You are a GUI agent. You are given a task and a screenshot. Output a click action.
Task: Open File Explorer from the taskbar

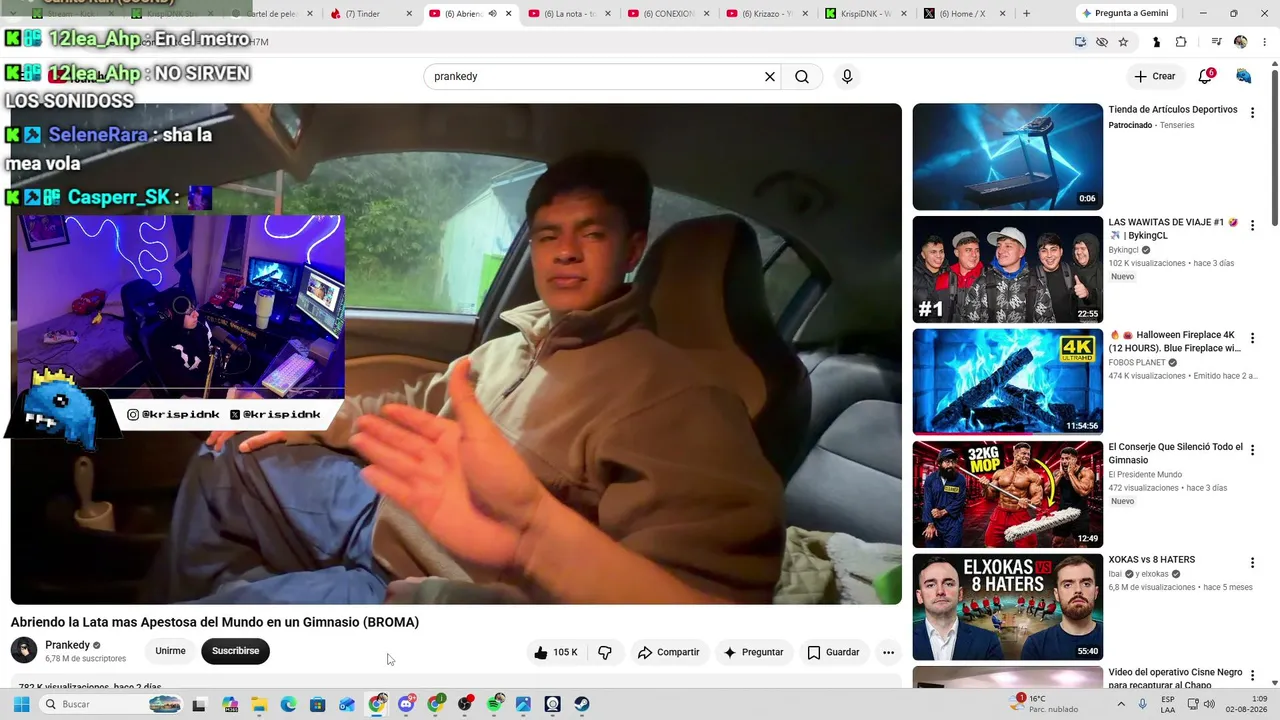point(258,704)
